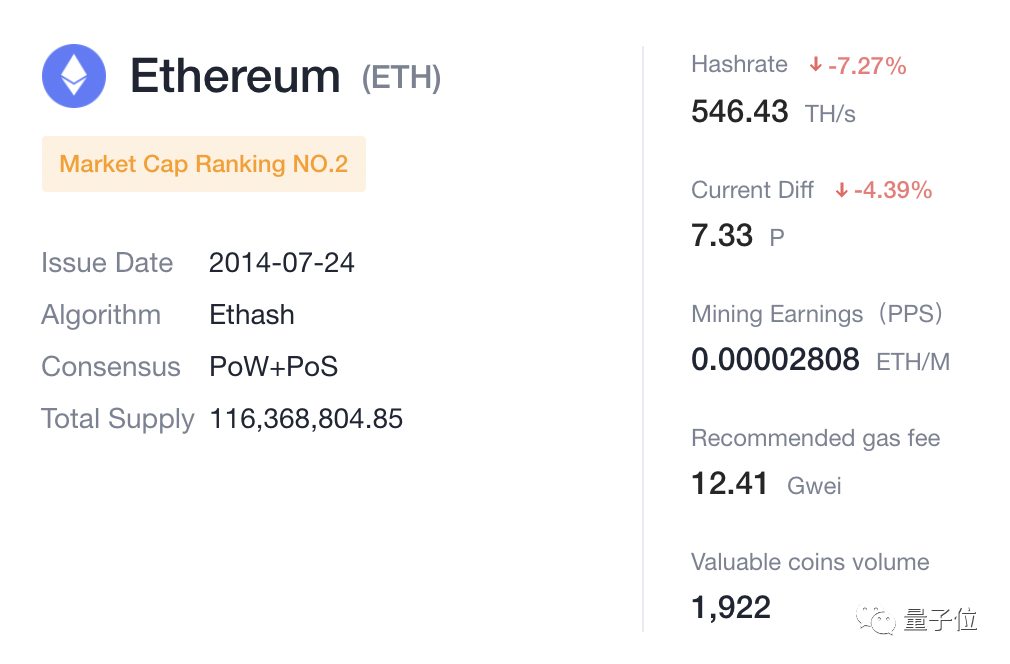Click the Market Cap Ranking NO.2 badge
The image size is (1010, 664).
(x=203, y=164)
